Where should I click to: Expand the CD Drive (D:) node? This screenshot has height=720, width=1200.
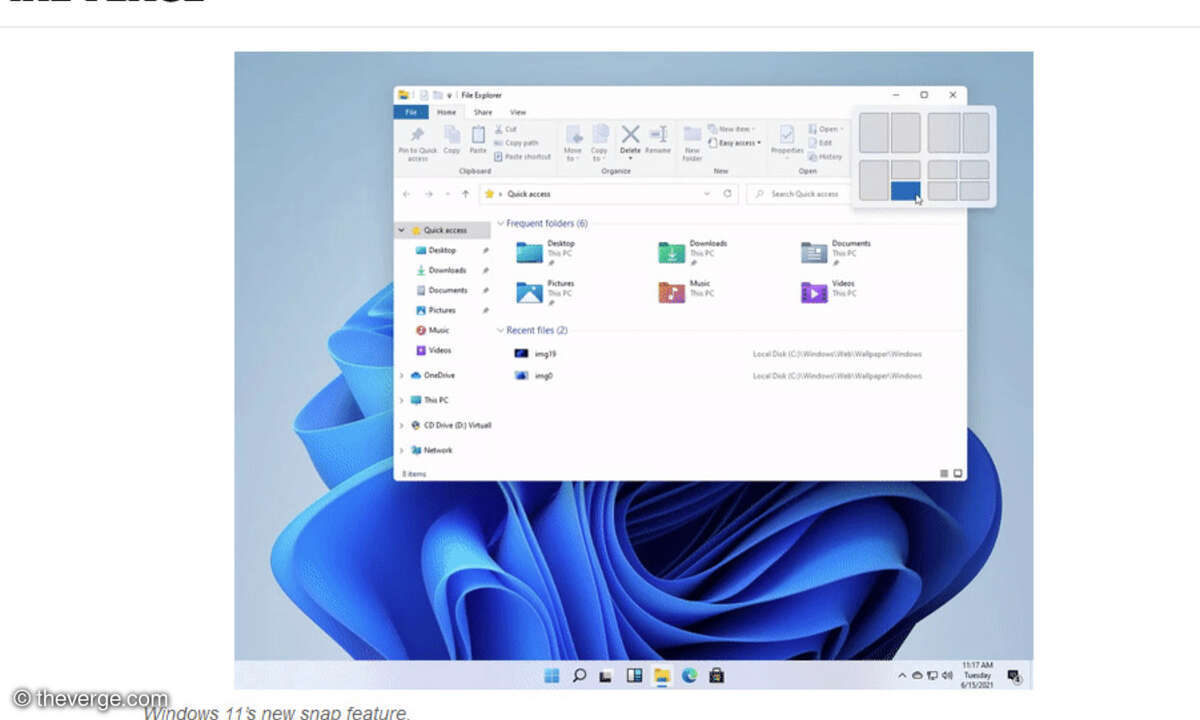[402, 425]
